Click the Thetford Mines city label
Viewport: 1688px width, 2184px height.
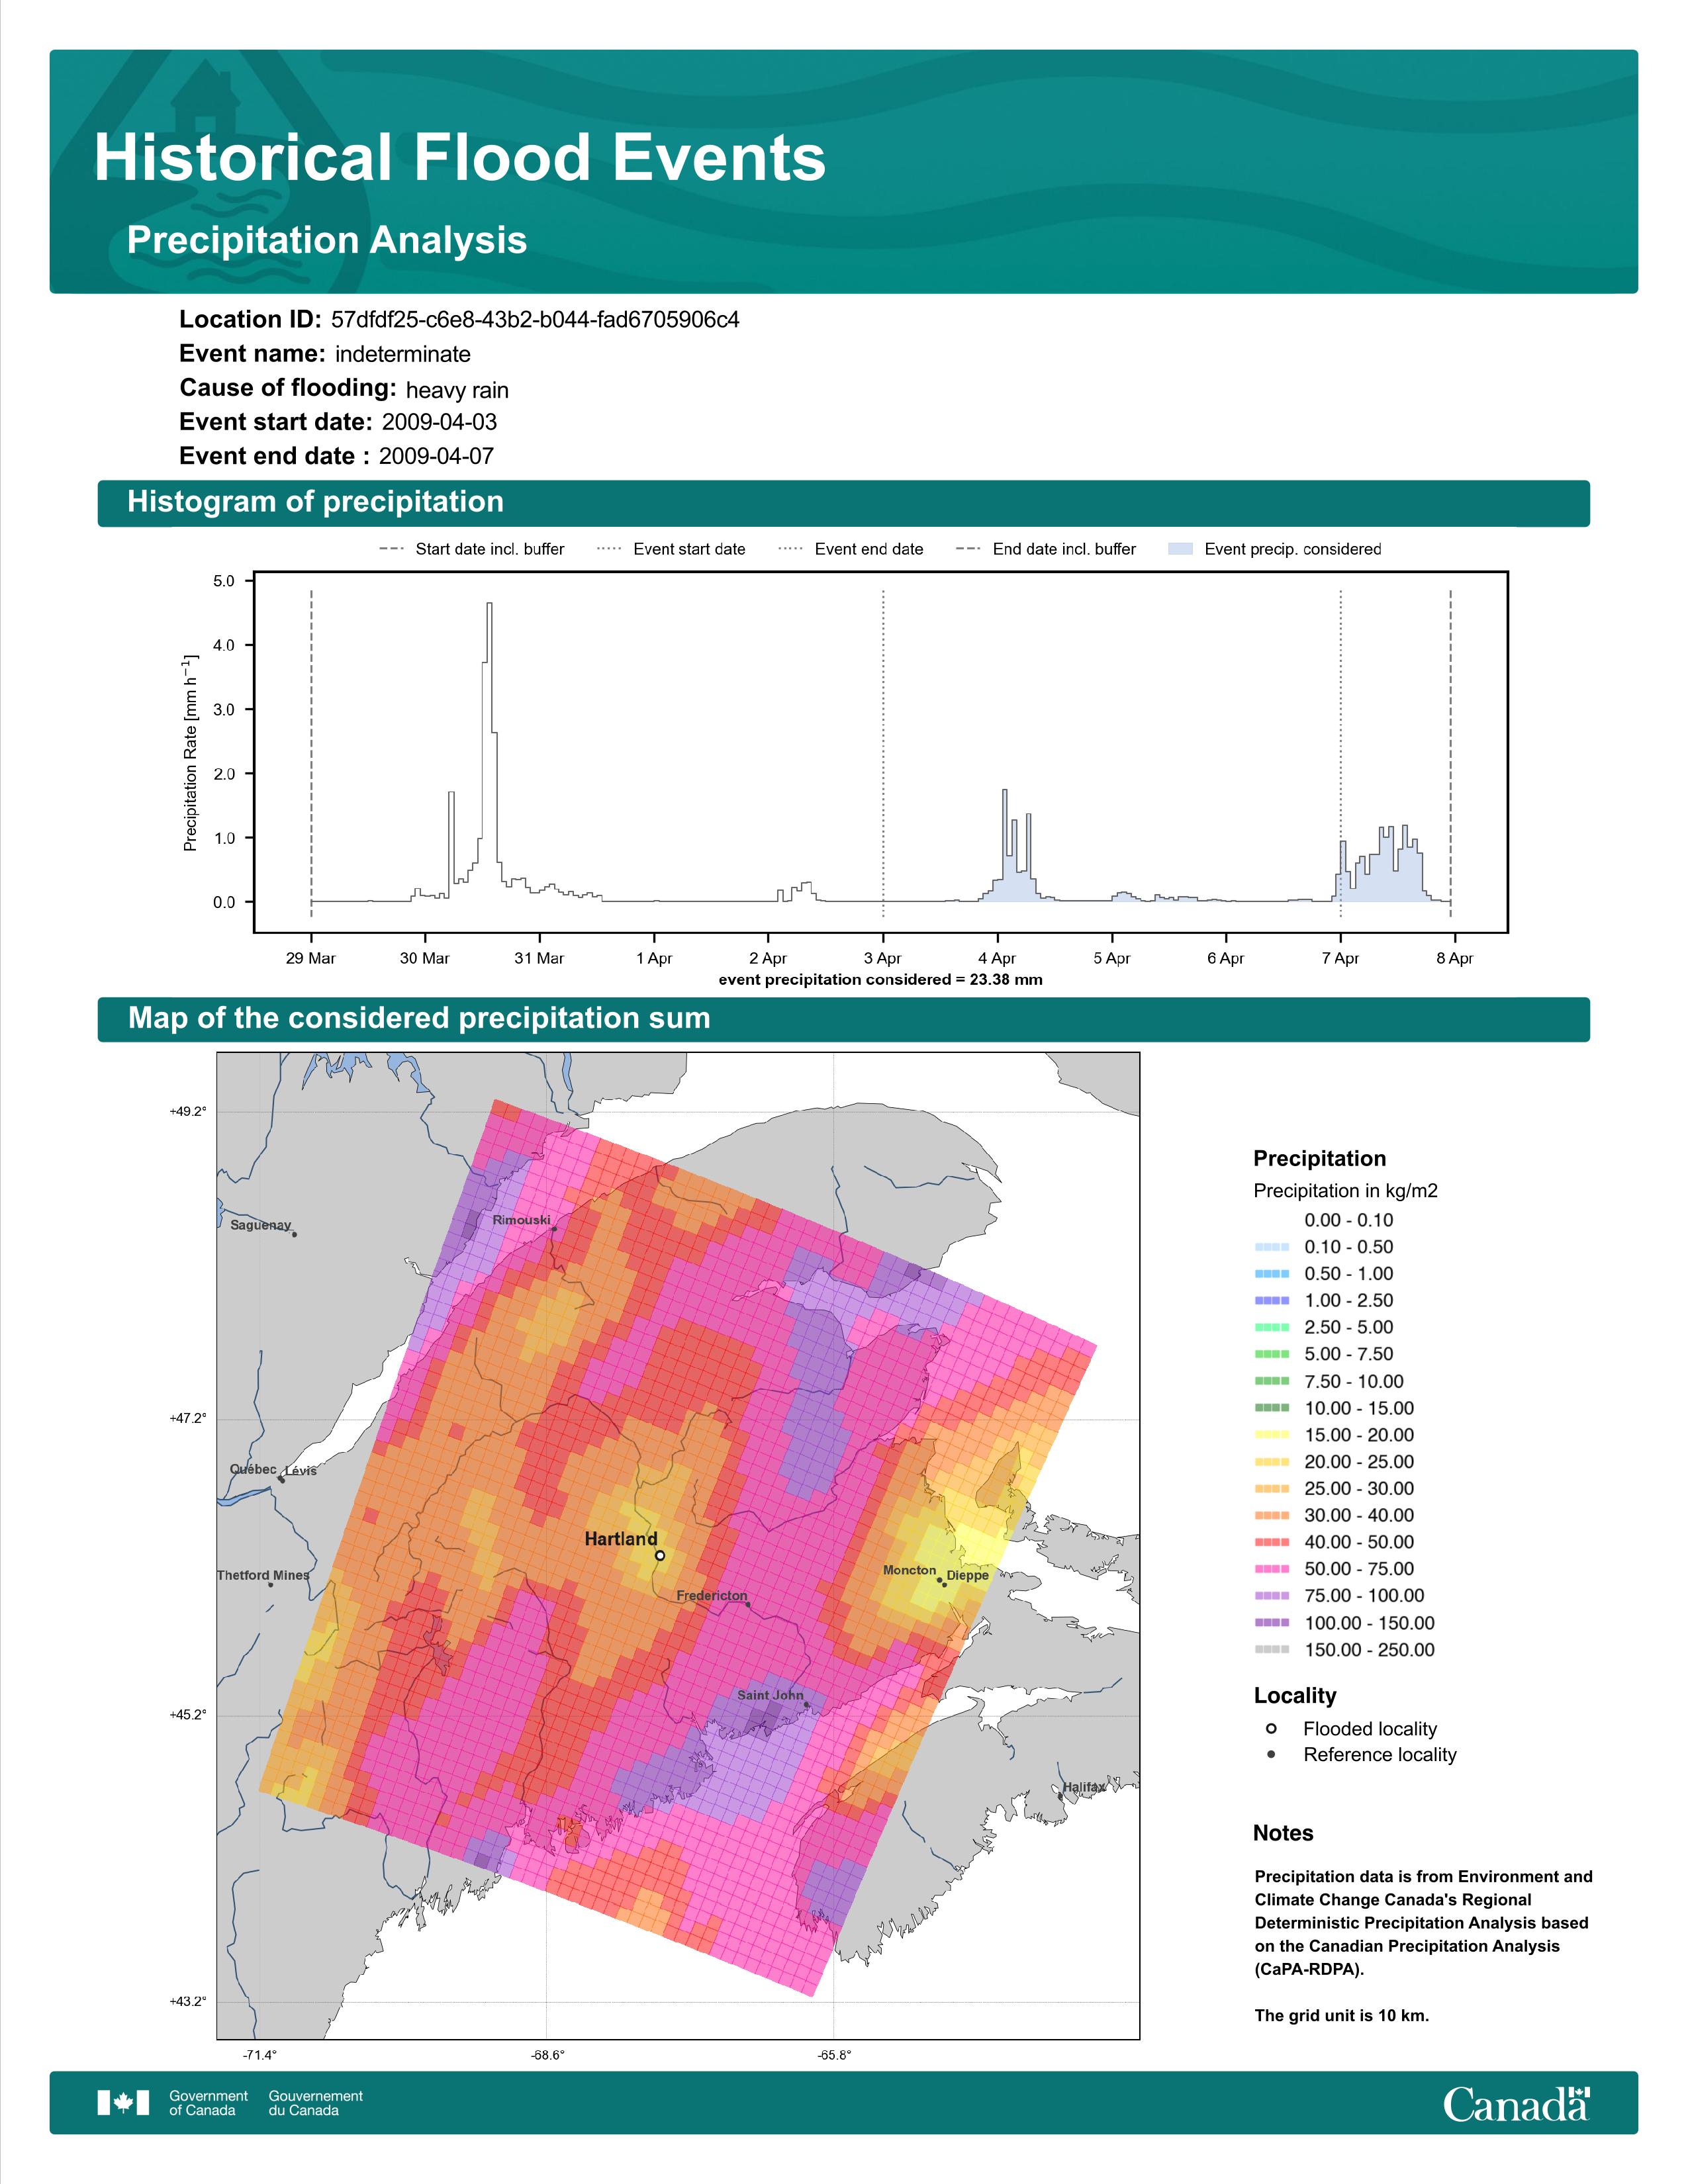tap(263, 1575)
